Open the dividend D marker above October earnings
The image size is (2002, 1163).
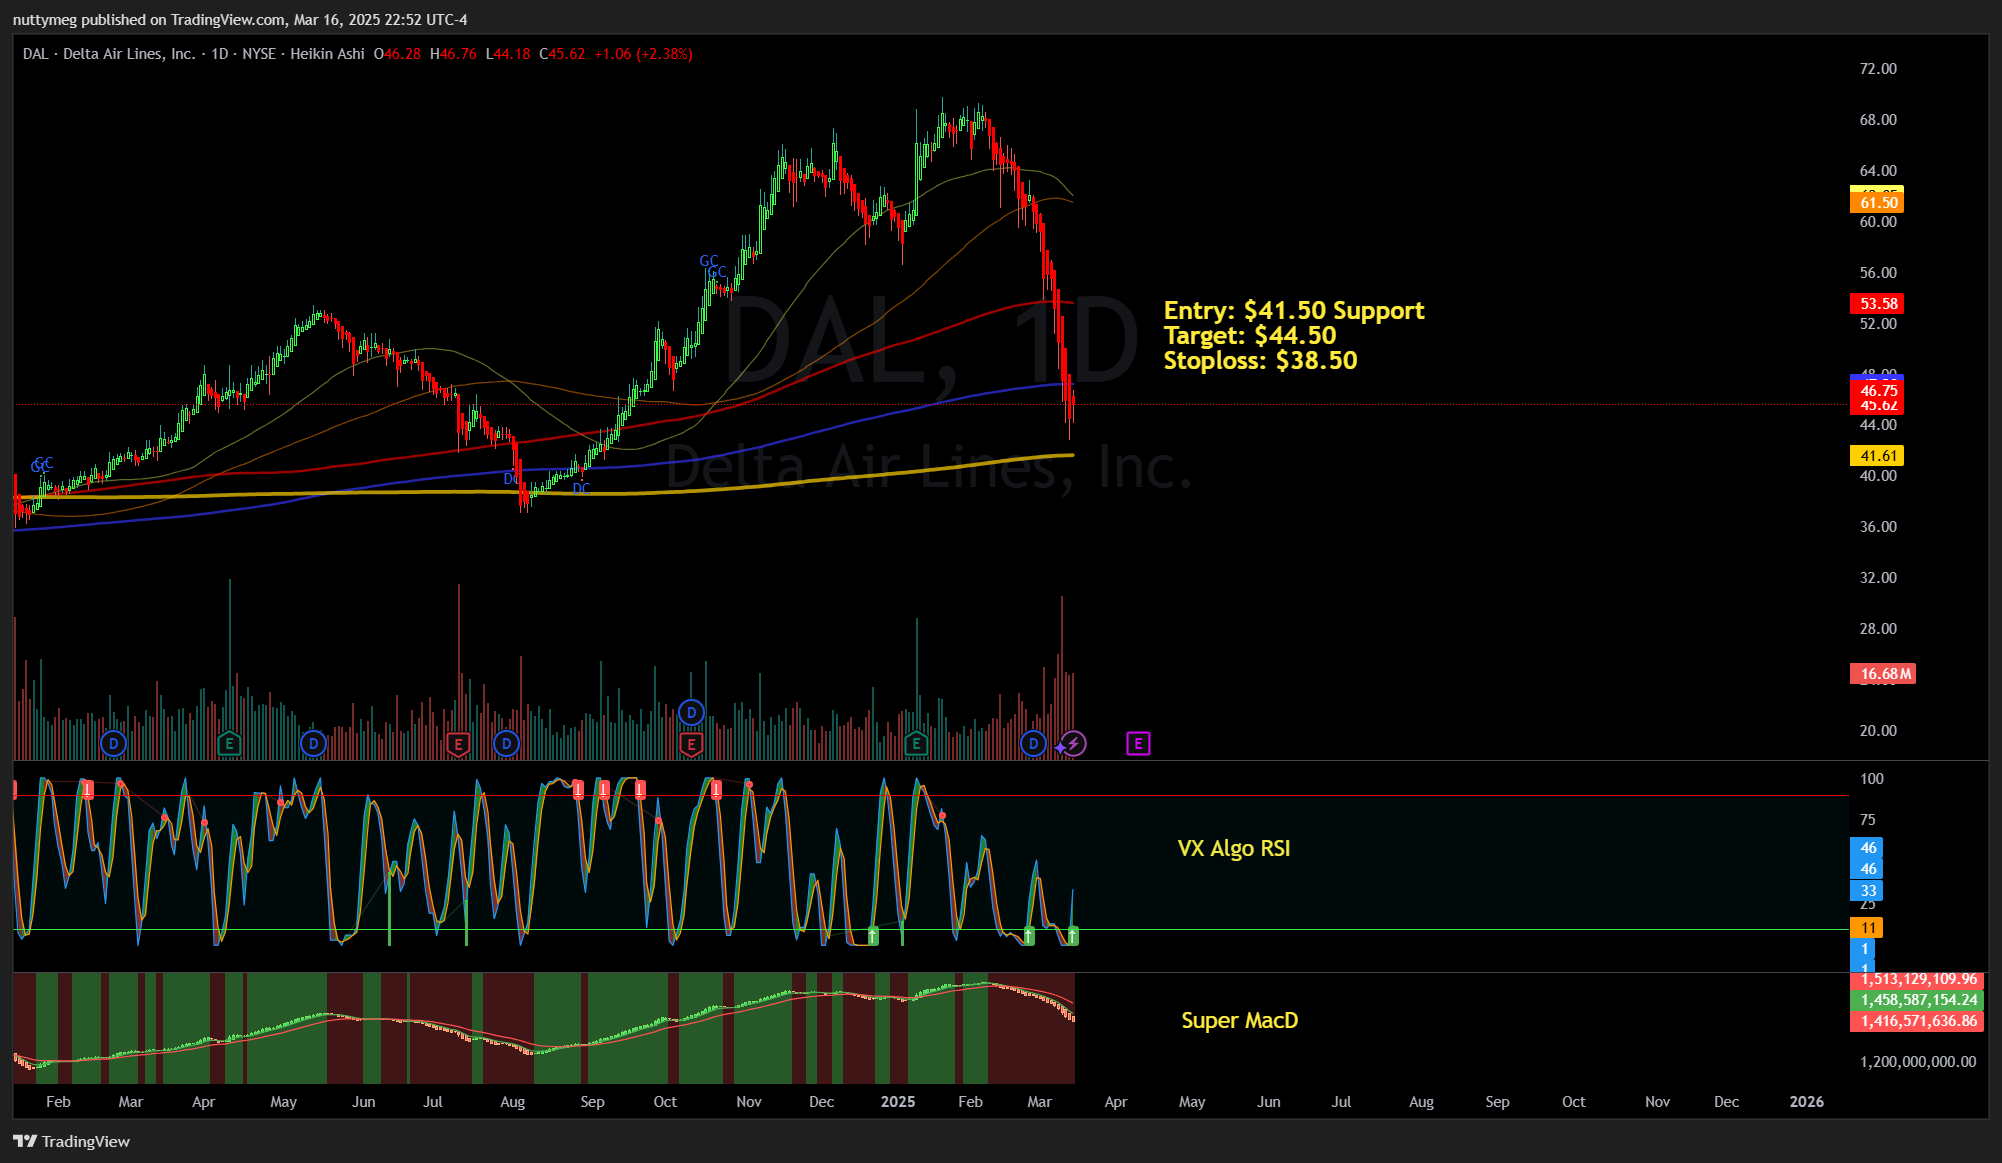(x=691, y=712)
